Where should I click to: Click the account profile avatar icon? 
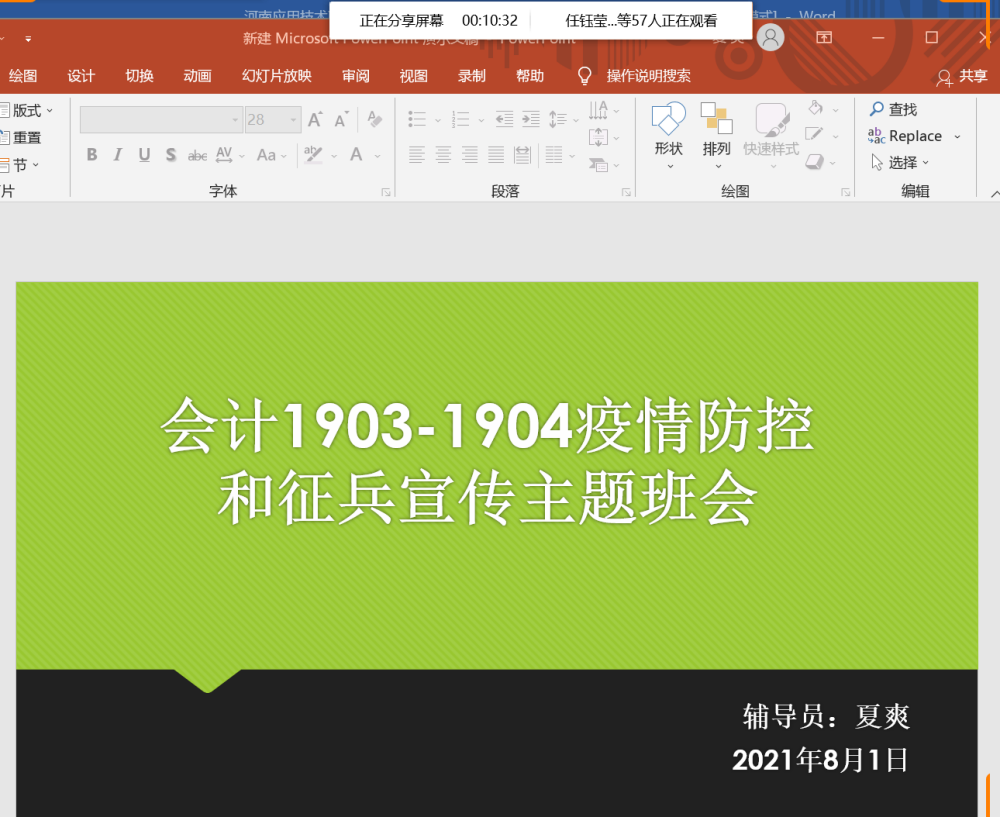(x=771, y=38)
